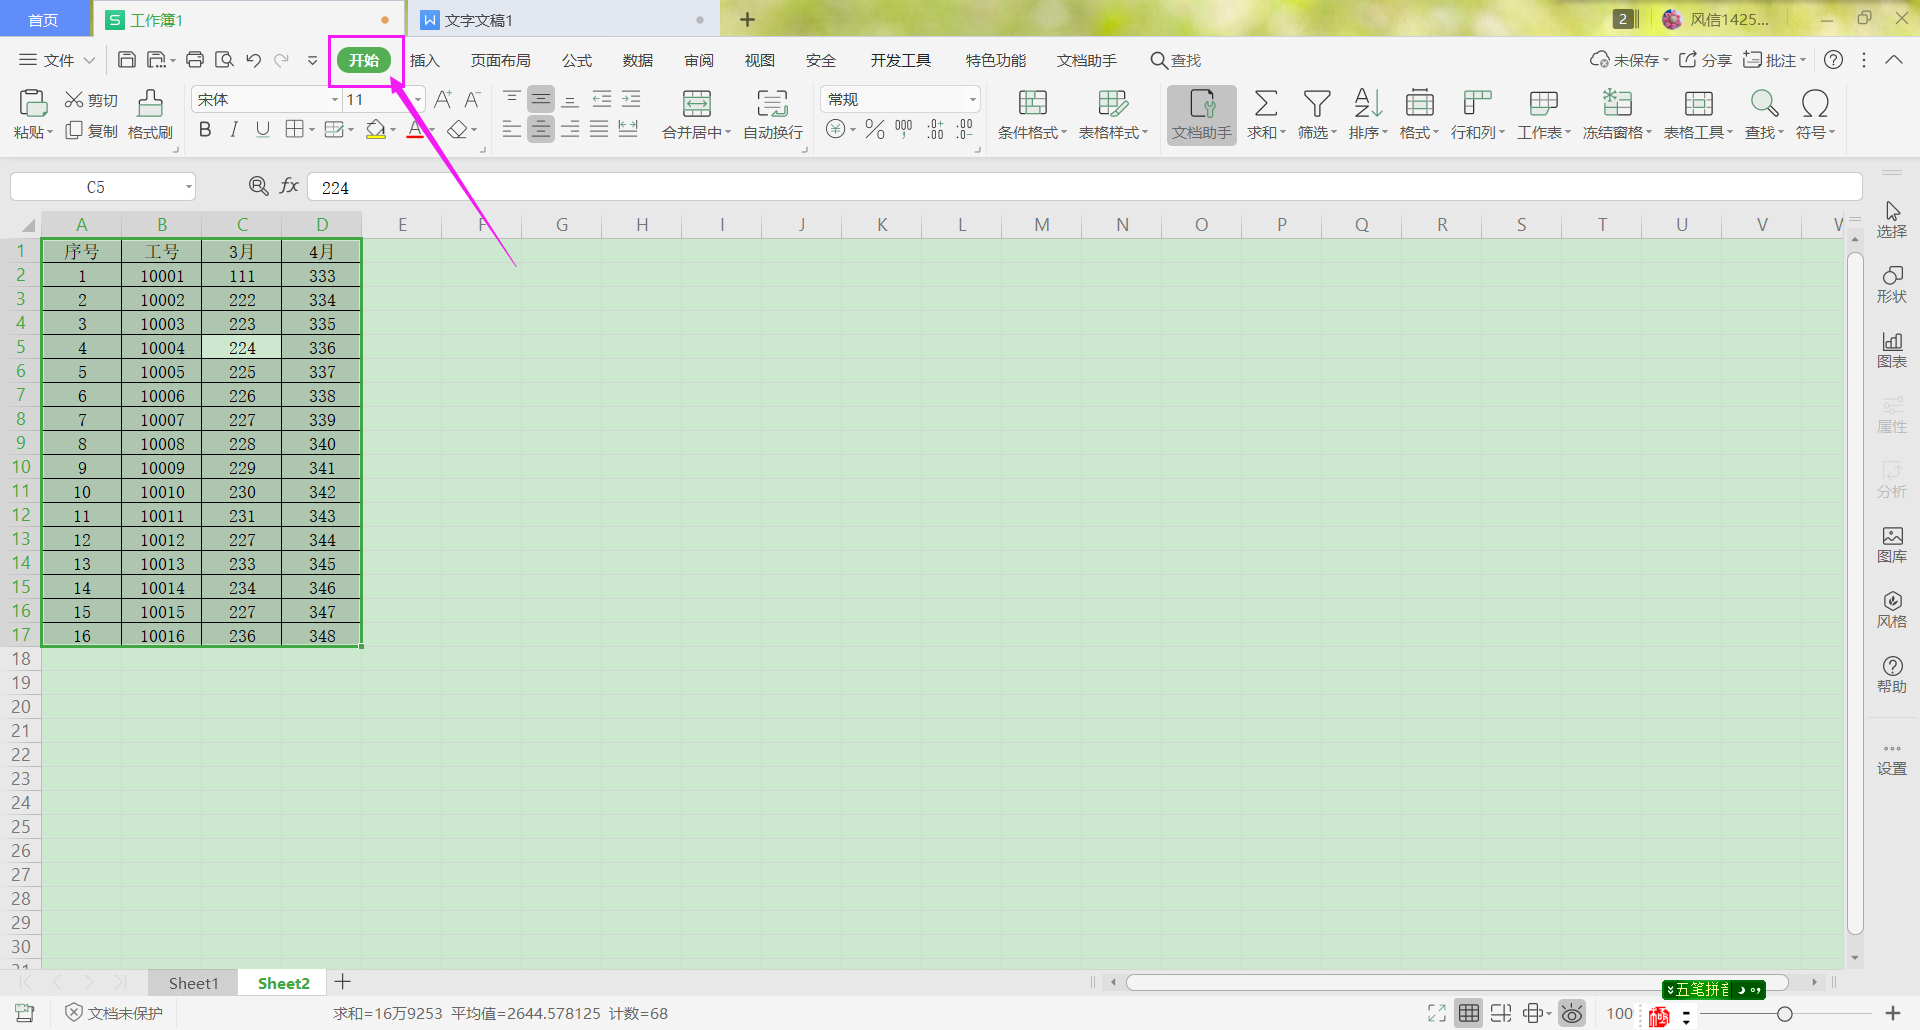Open the Chart (图表) sidebar panel
Image resolution: width=1920 pixels, height=1030 pixels.
click(1891, 349)
